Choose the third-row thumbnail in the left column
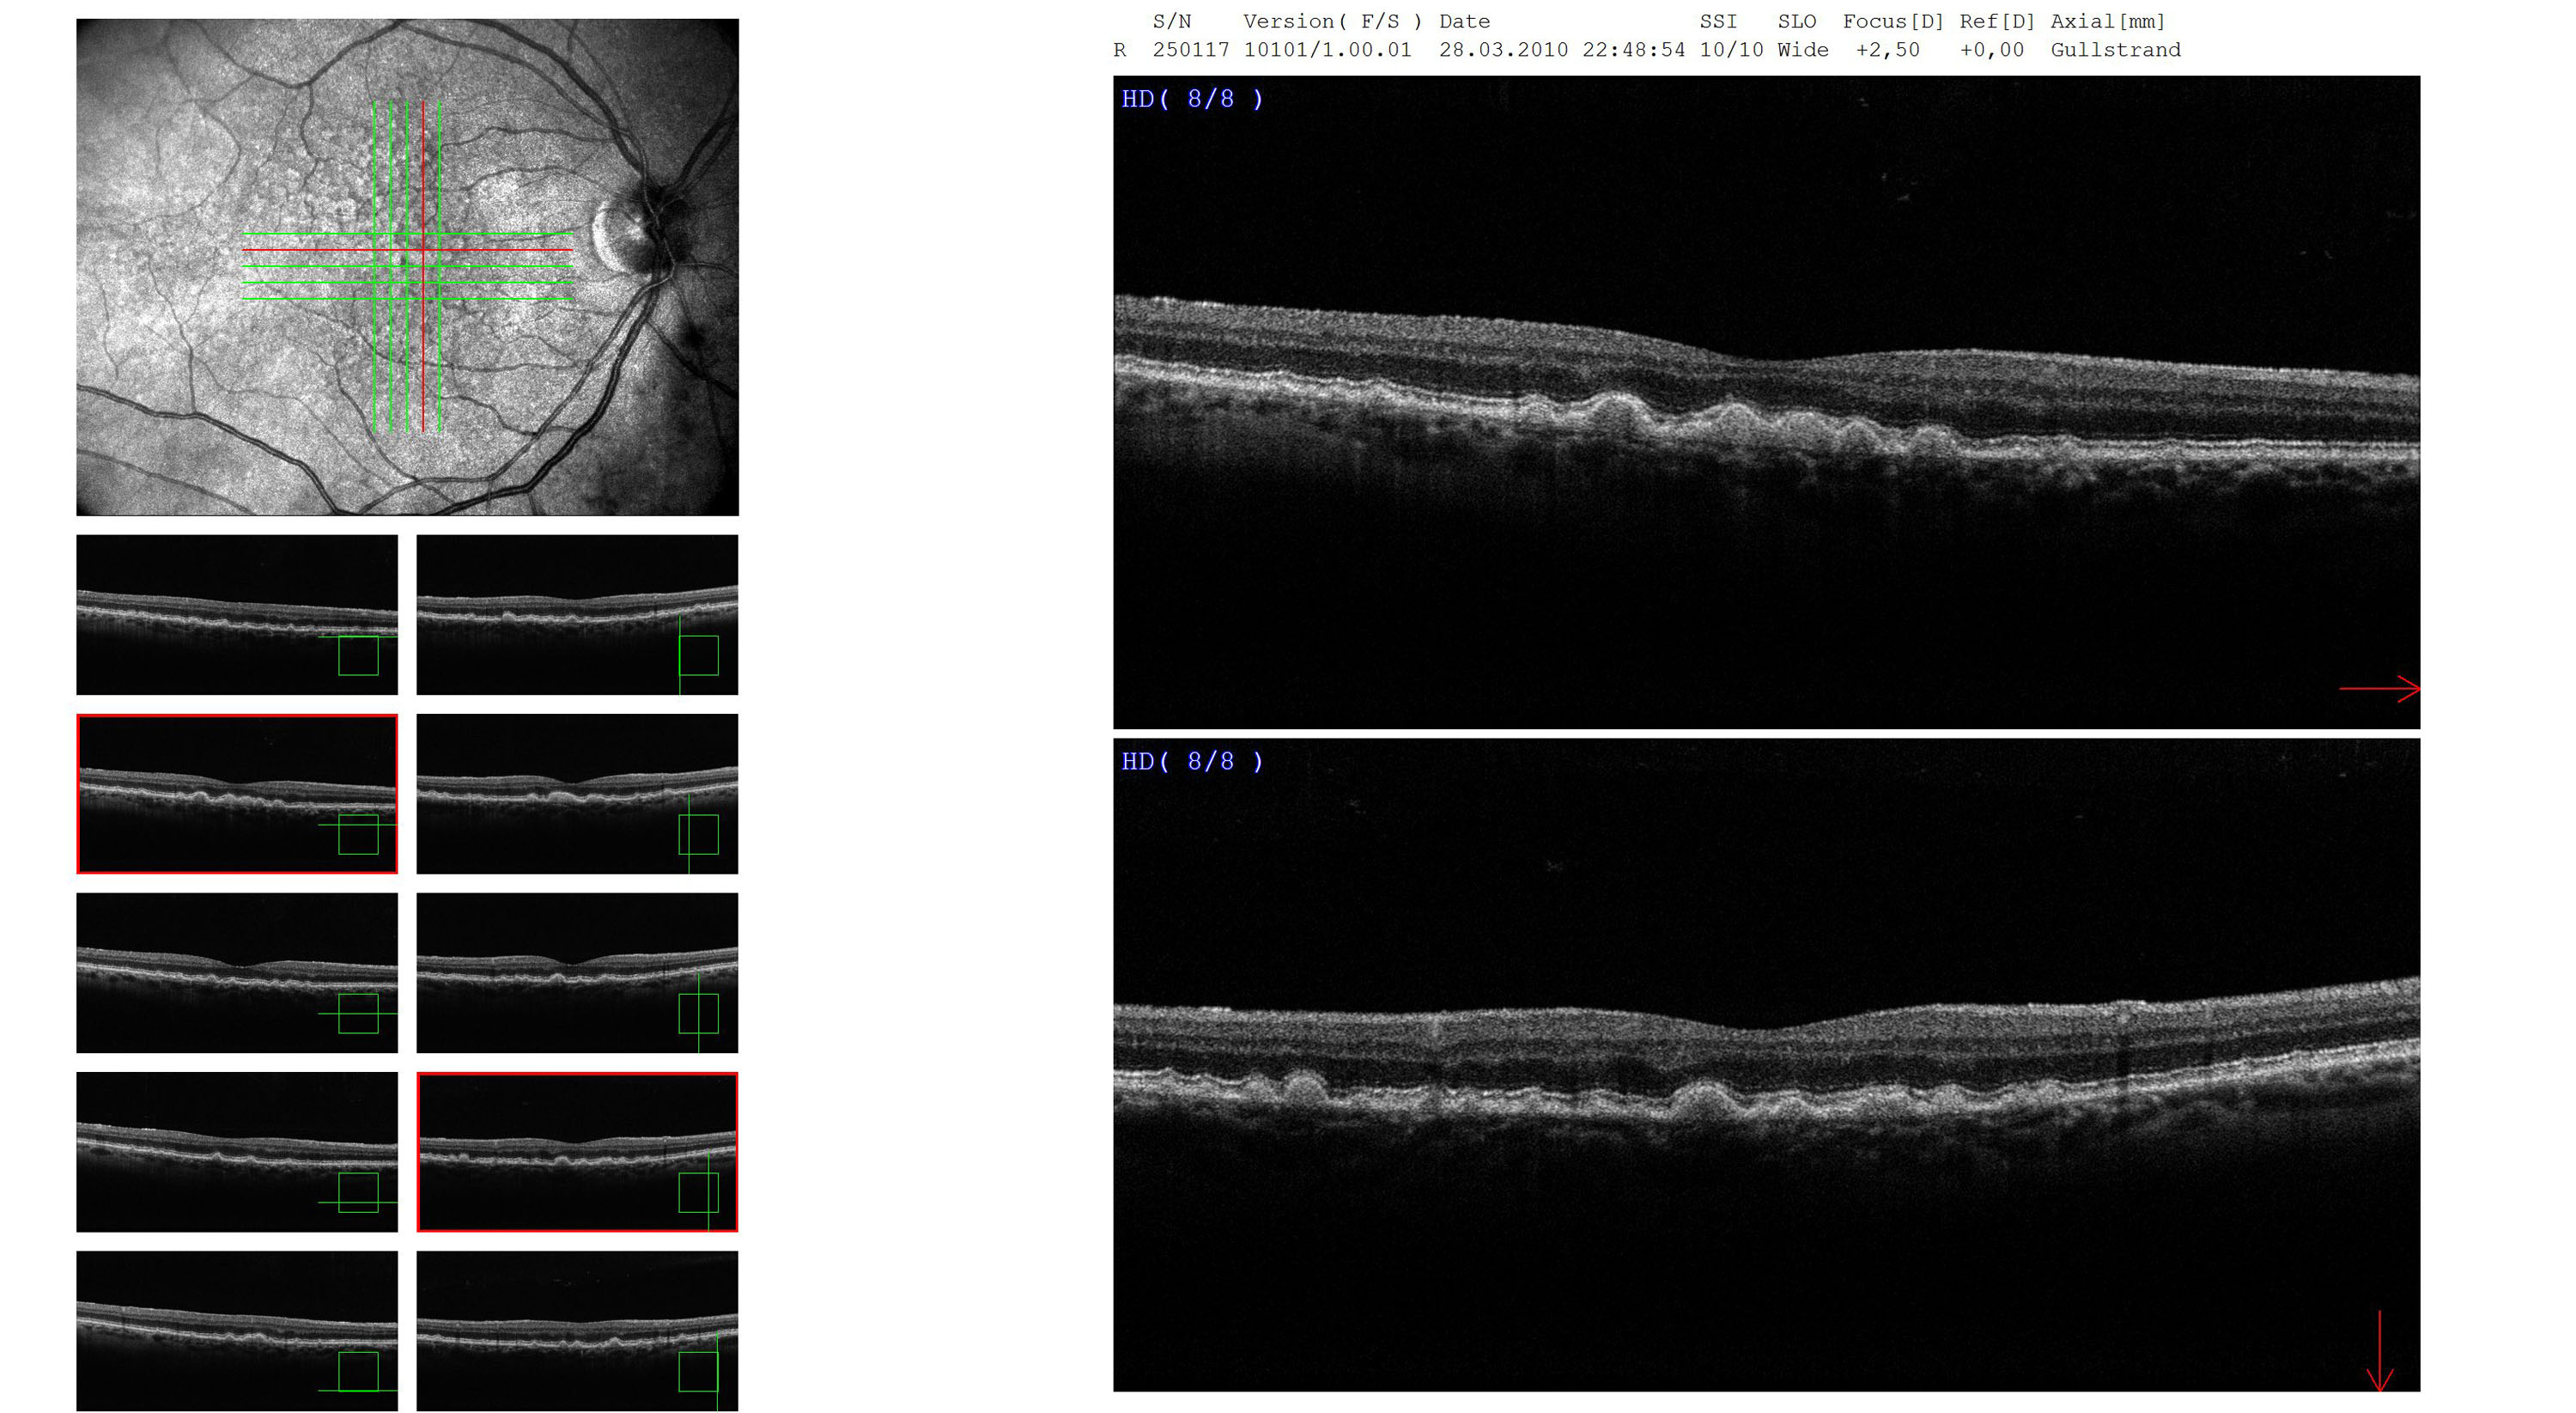This screenshot has height=1413, width=2576. [237, 973]
